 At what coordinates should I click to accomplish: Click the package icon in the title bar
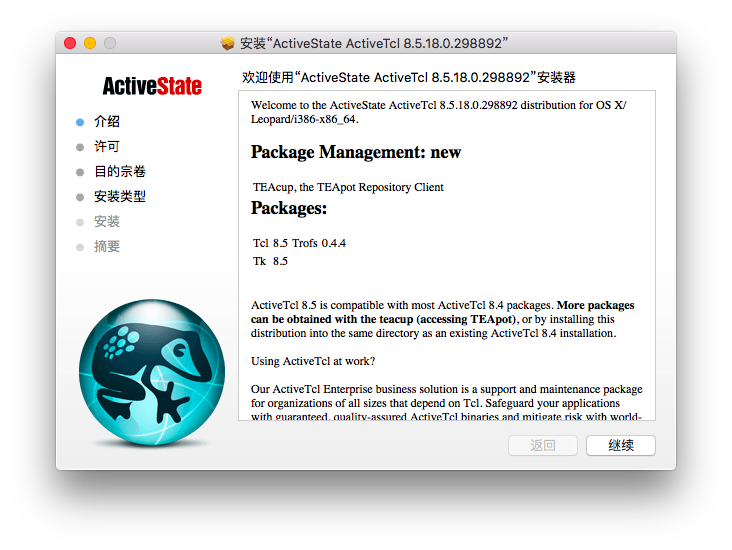click(227, 43)
